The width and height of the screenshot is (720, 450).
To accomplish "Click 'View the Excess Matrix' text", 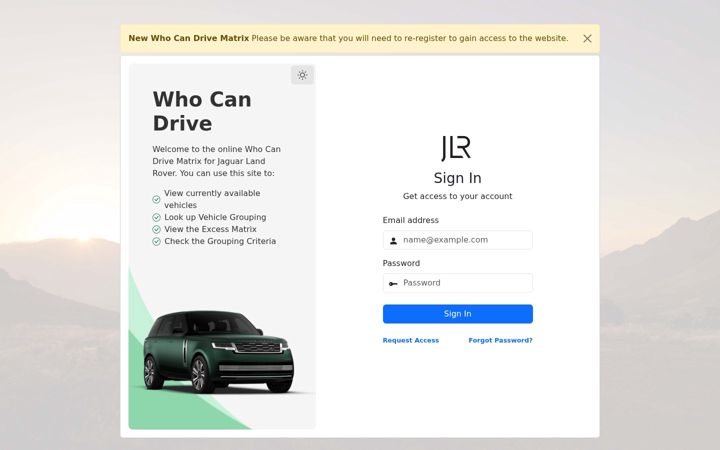I will [210, 229].
